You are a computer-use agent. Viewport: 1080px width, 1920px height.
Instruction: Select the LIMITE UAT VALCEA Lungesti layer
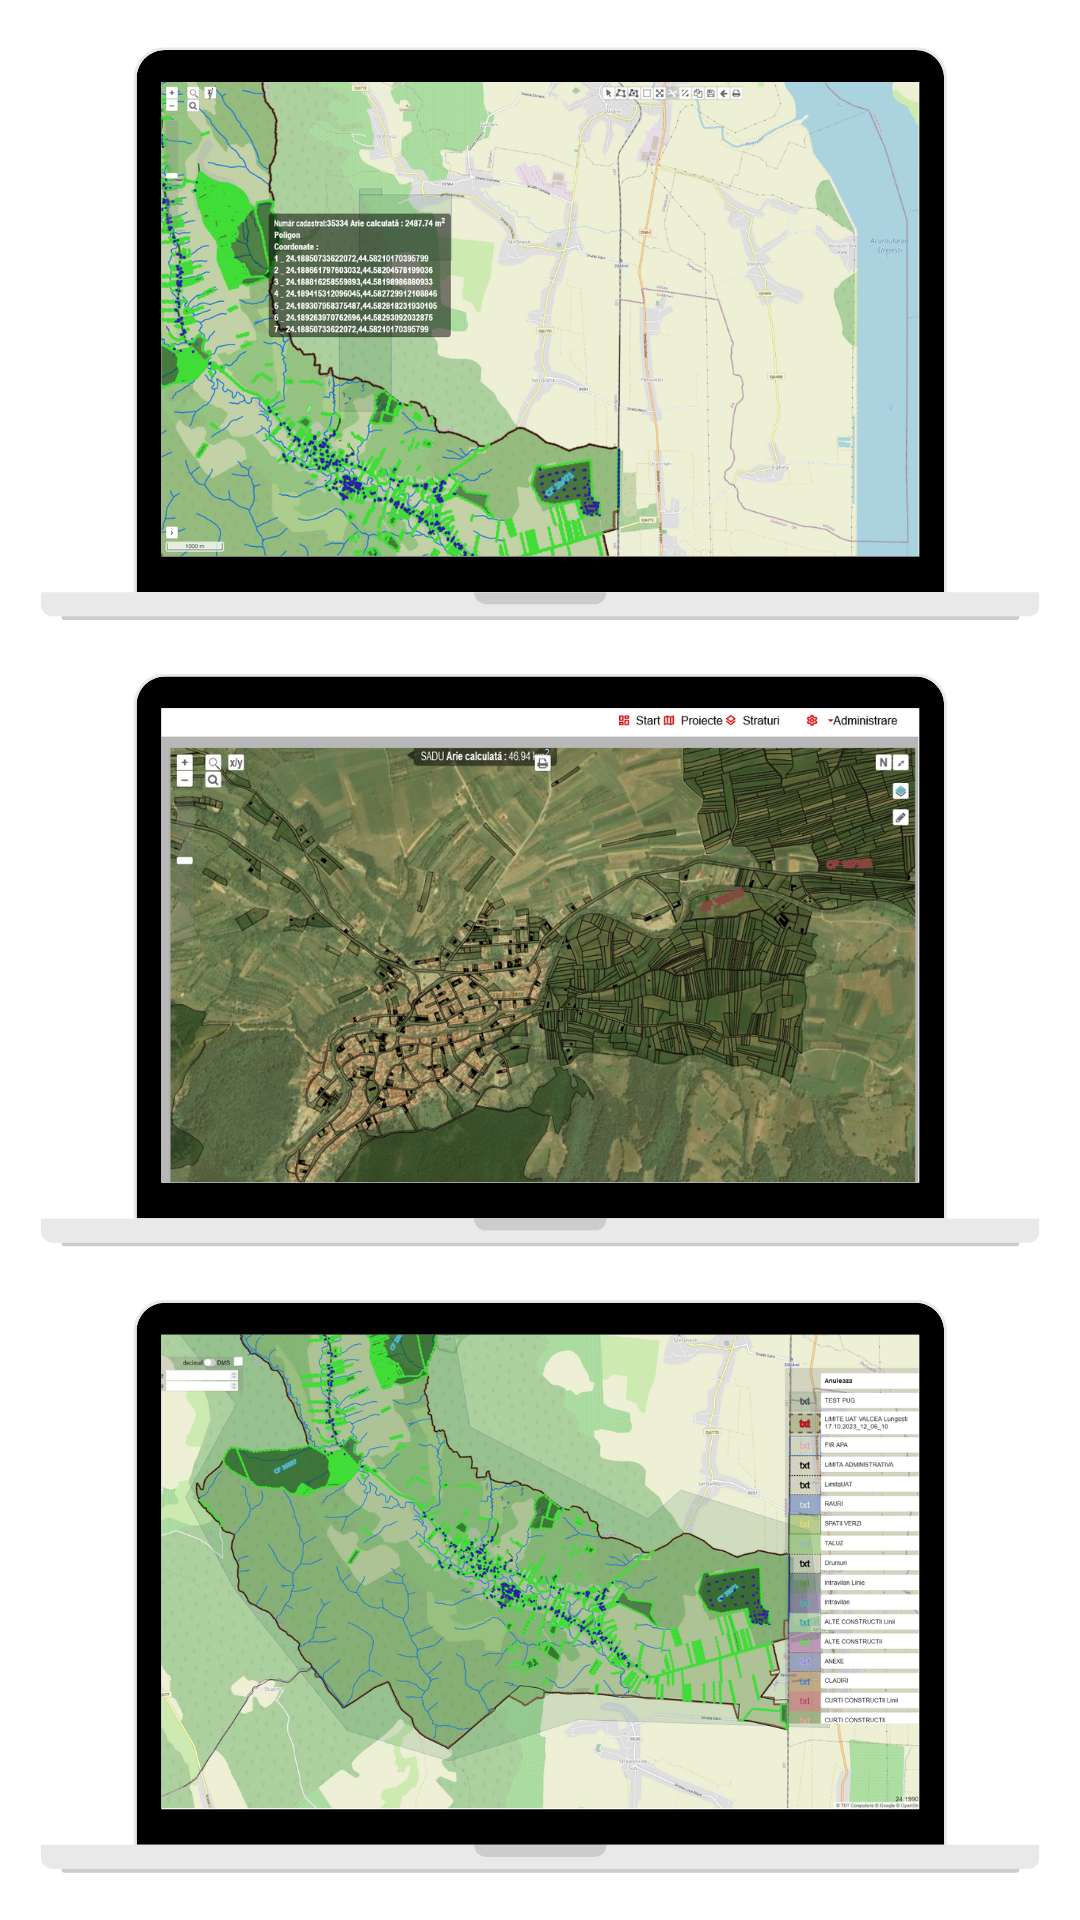click(x=869, y=1422)
